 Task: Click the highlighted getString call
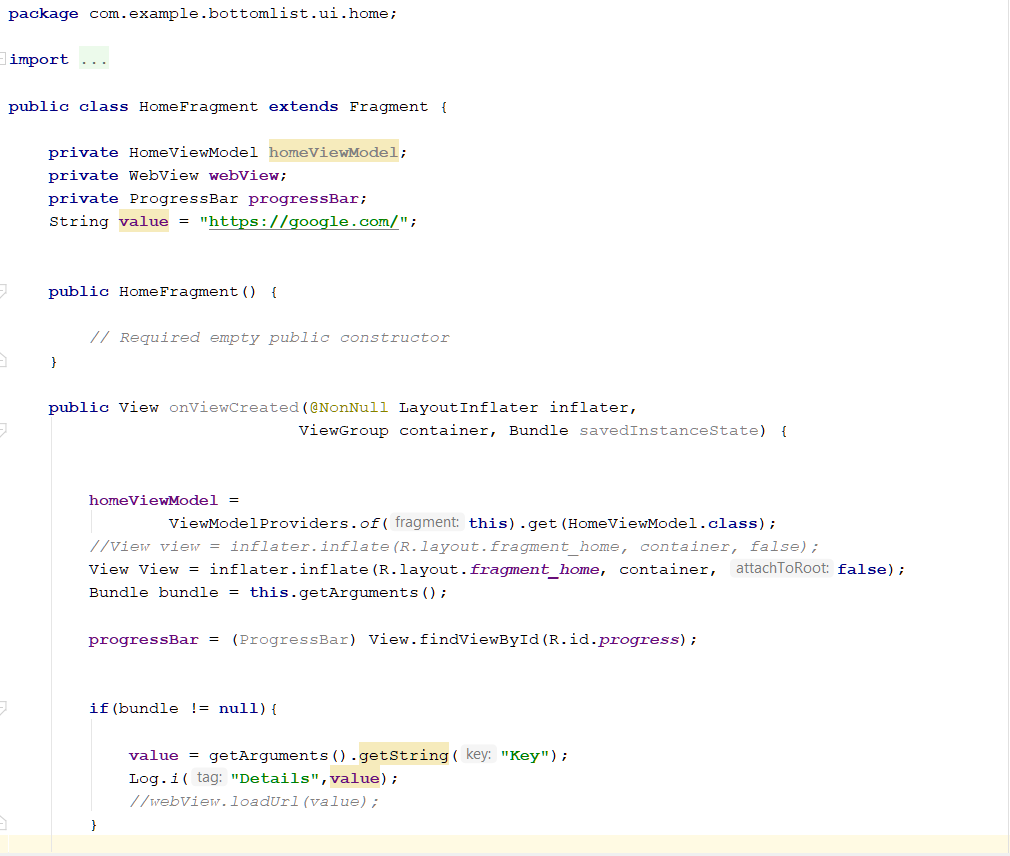click(x=403, y=756)
